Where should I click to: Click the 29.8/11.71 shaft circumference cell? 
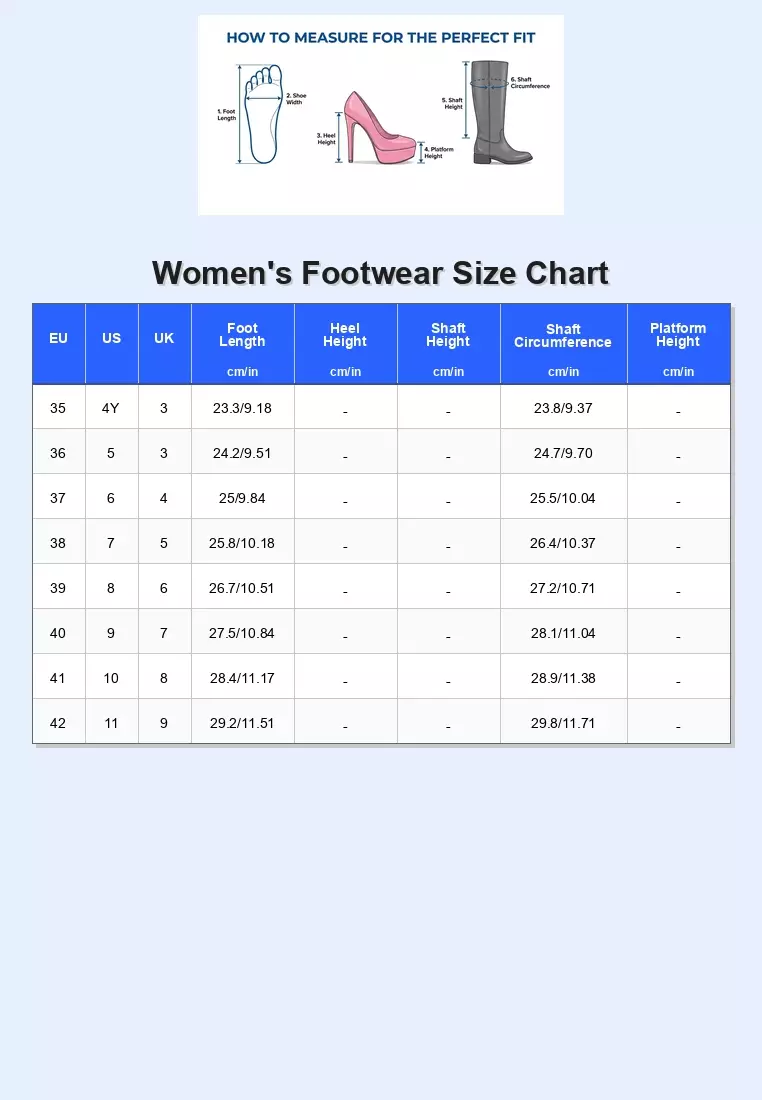pos(563,723)
